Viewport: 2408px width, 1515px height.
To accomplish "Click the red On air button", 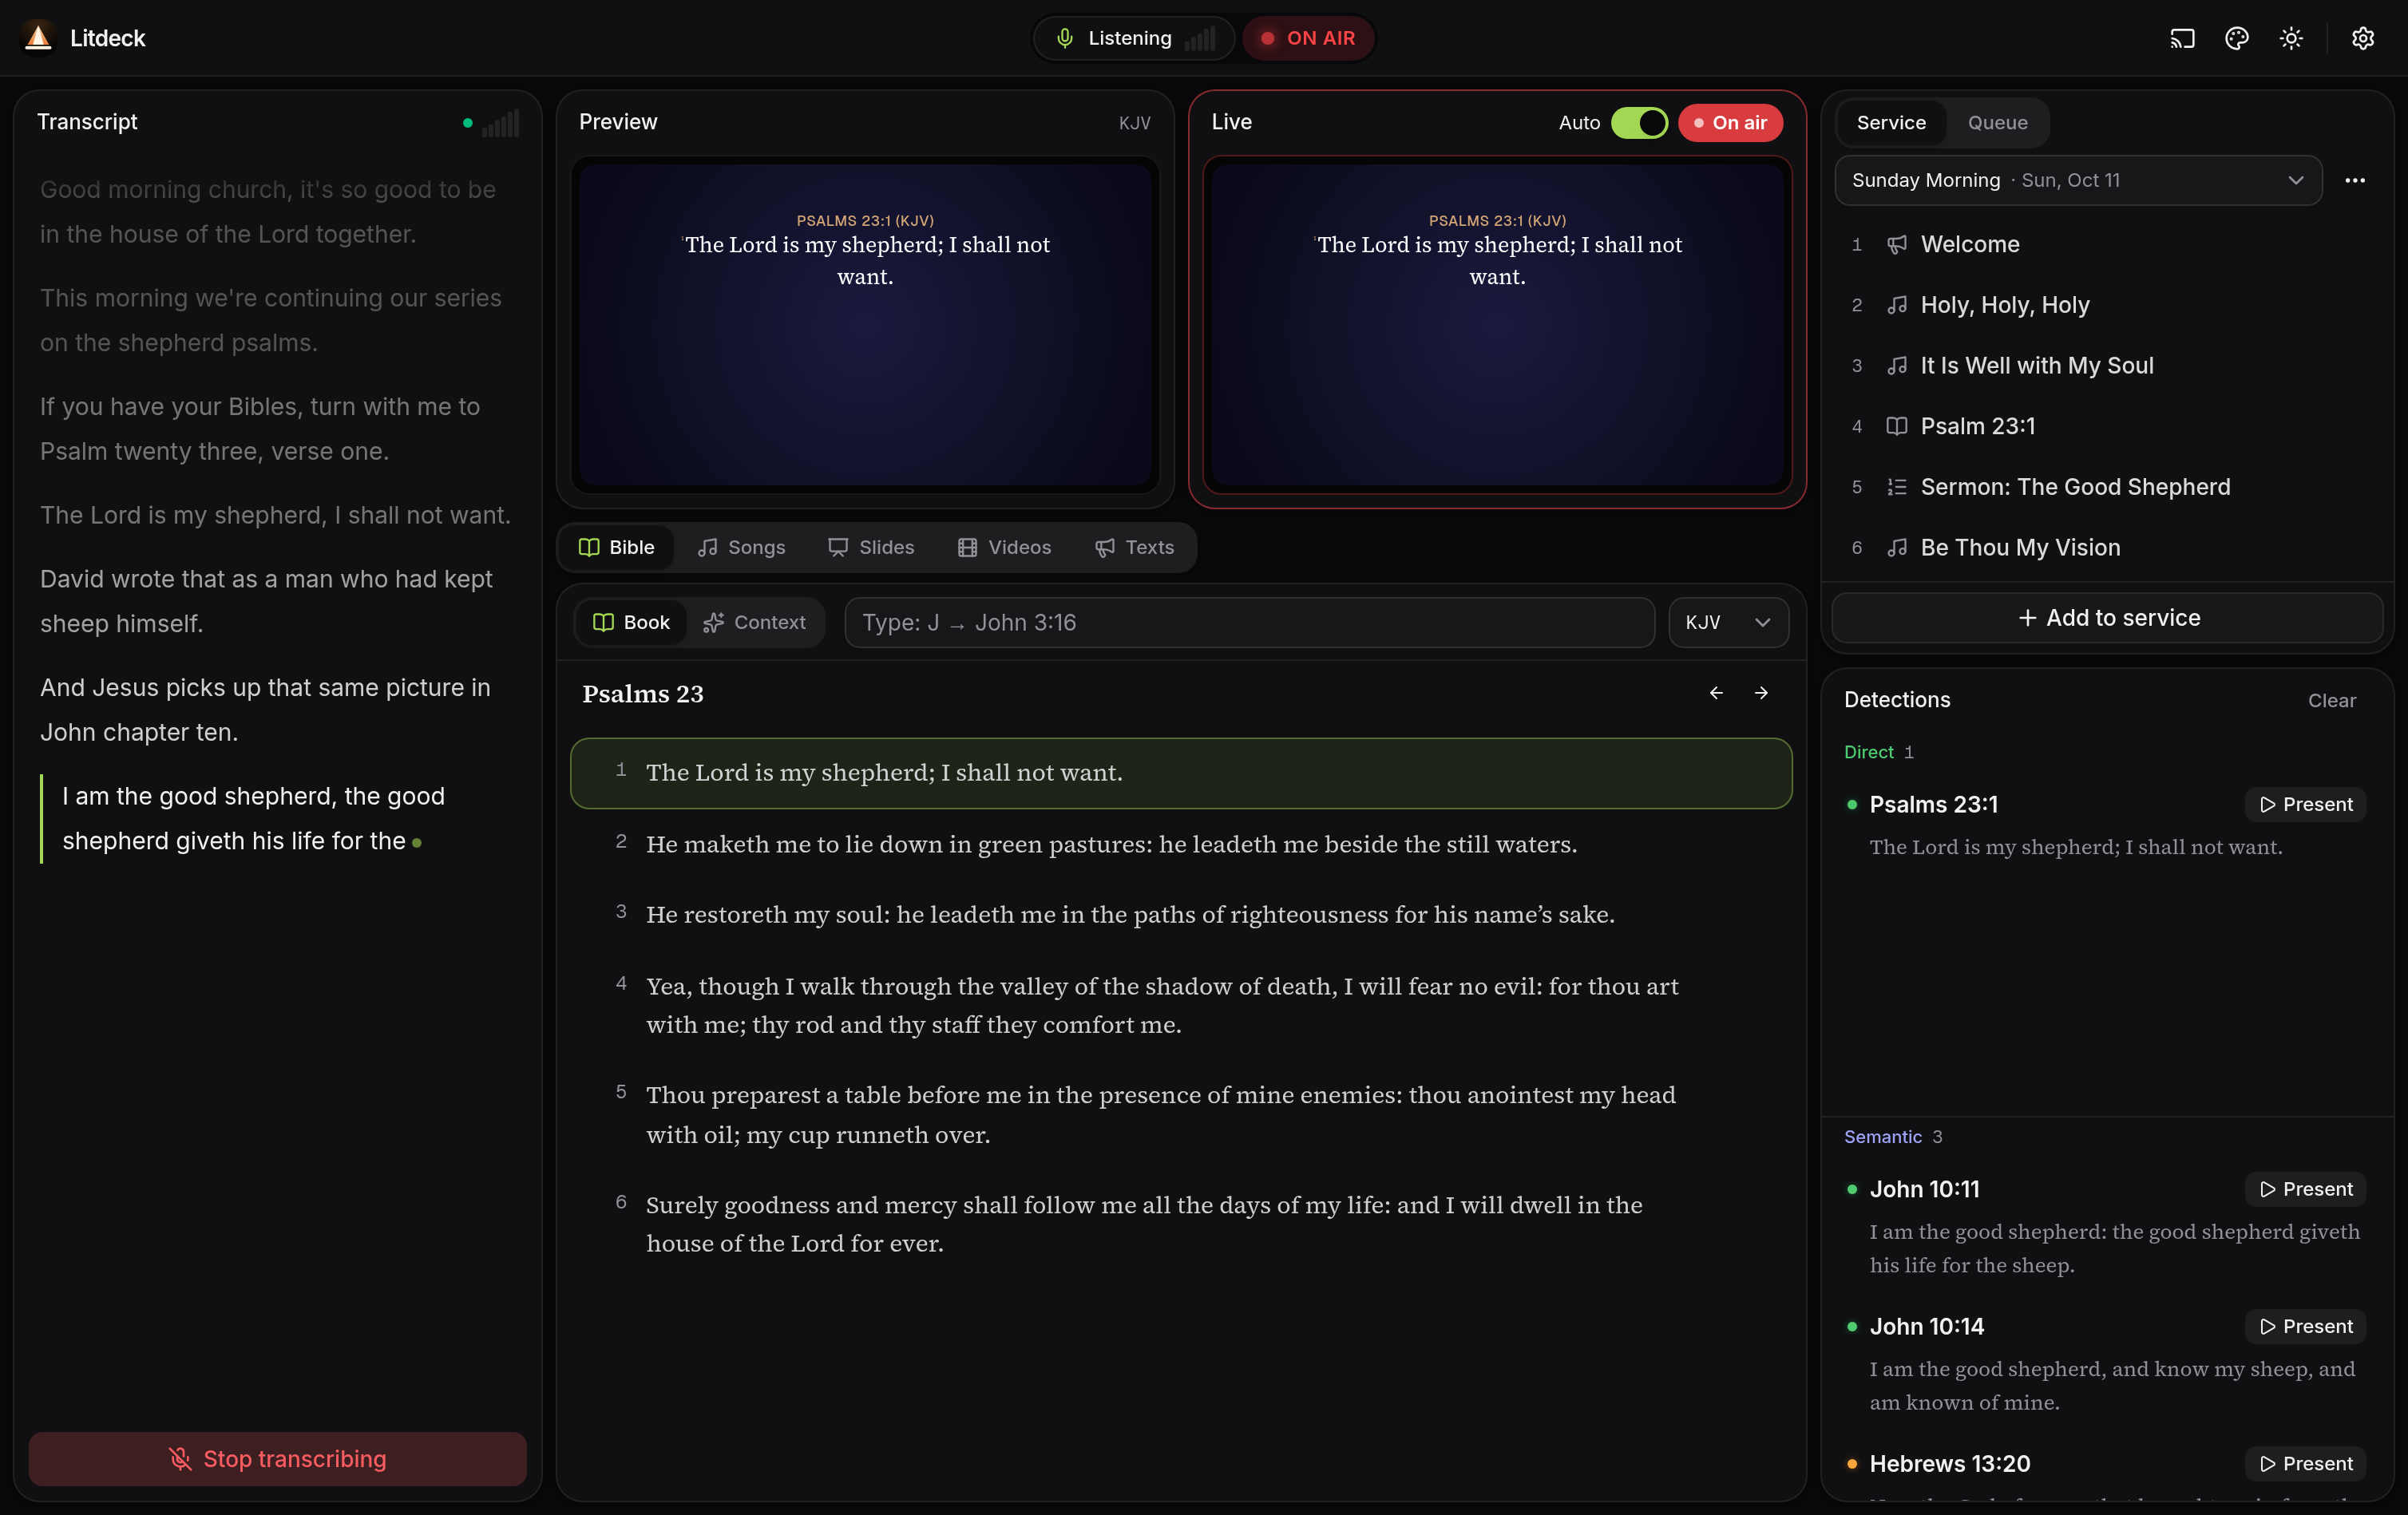I will 1730,122.
